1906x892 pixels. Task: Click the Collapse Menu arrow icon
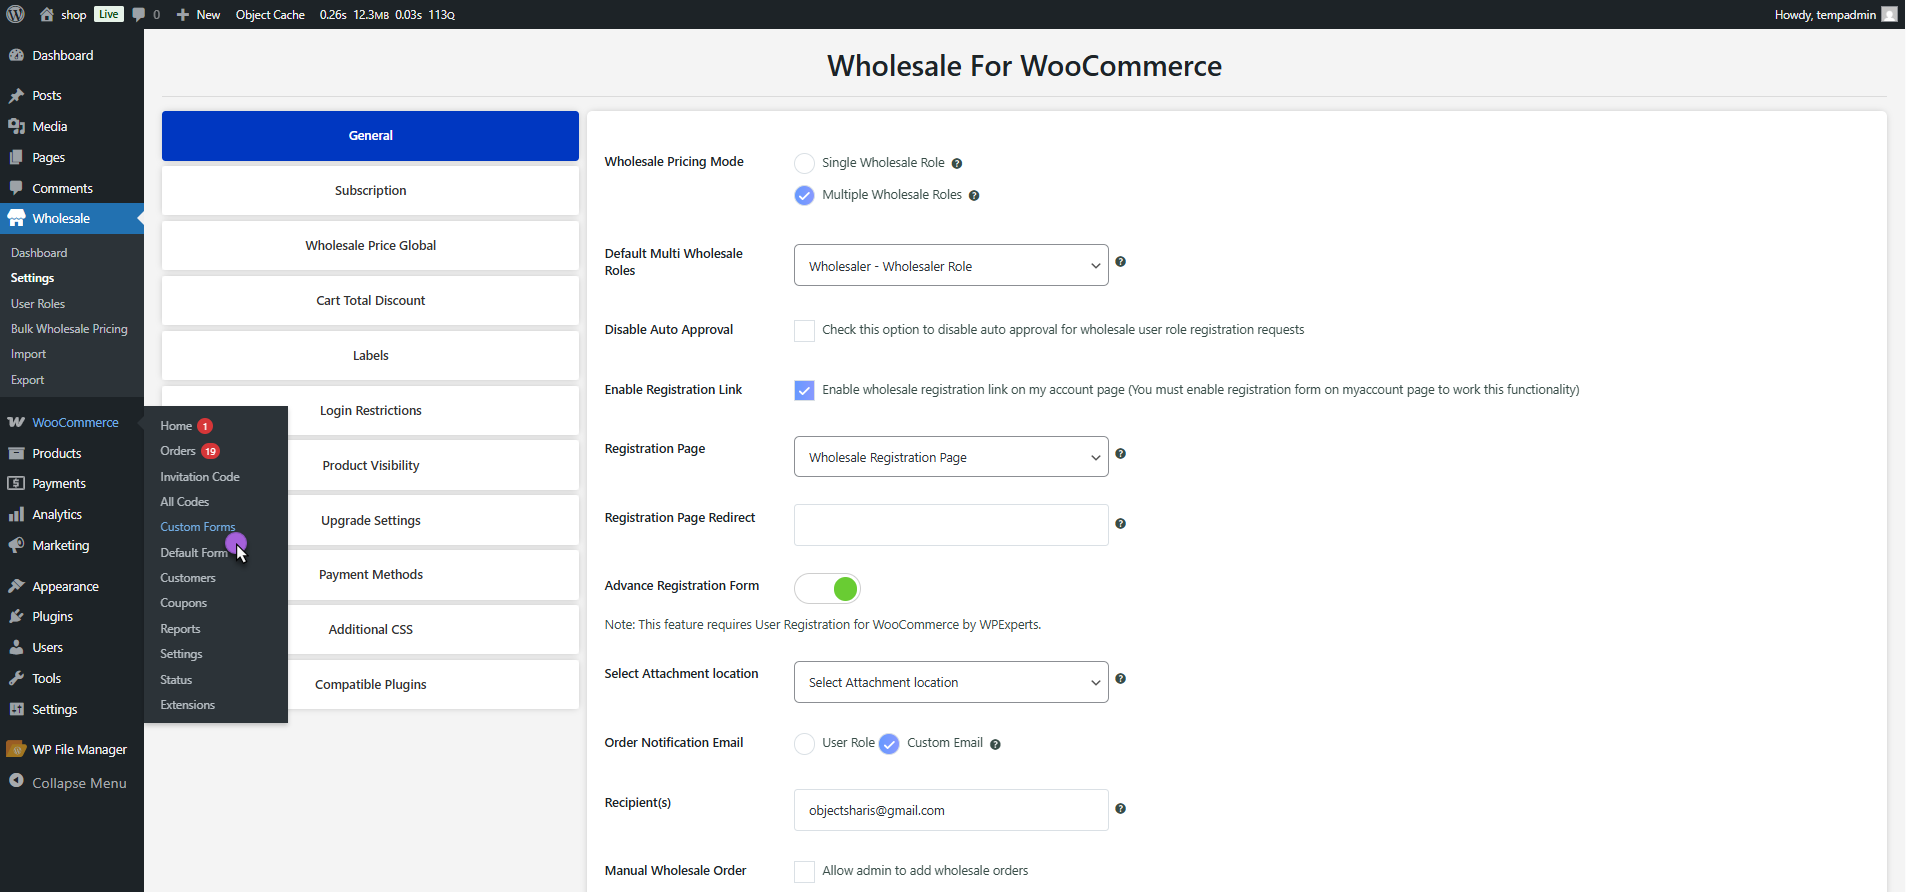[x=16, y=781]
